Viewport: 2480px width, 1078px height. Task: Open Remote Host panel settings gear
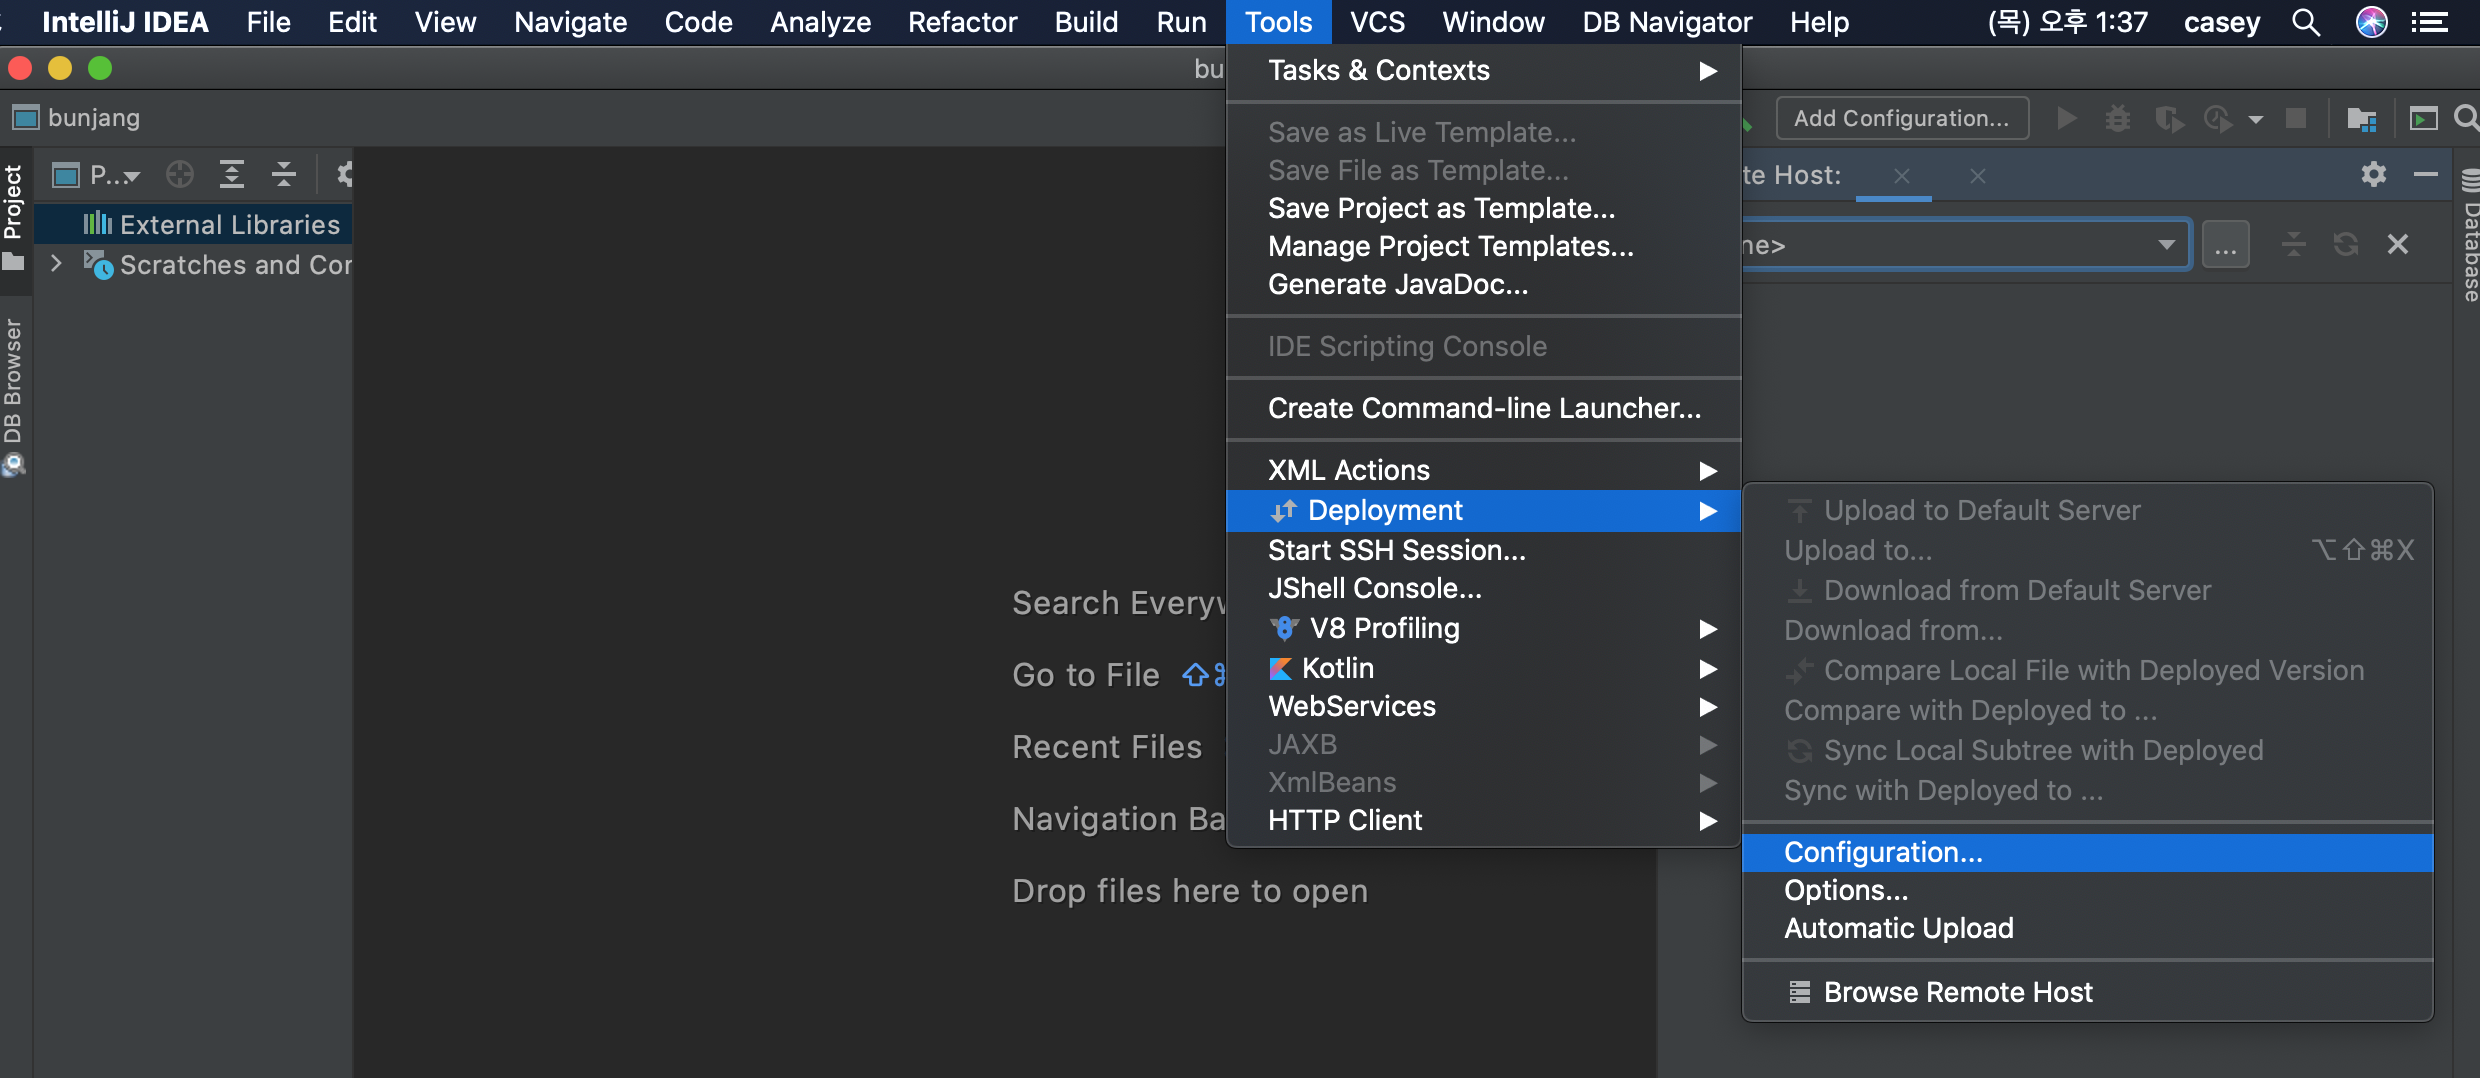pos(2374,174)
